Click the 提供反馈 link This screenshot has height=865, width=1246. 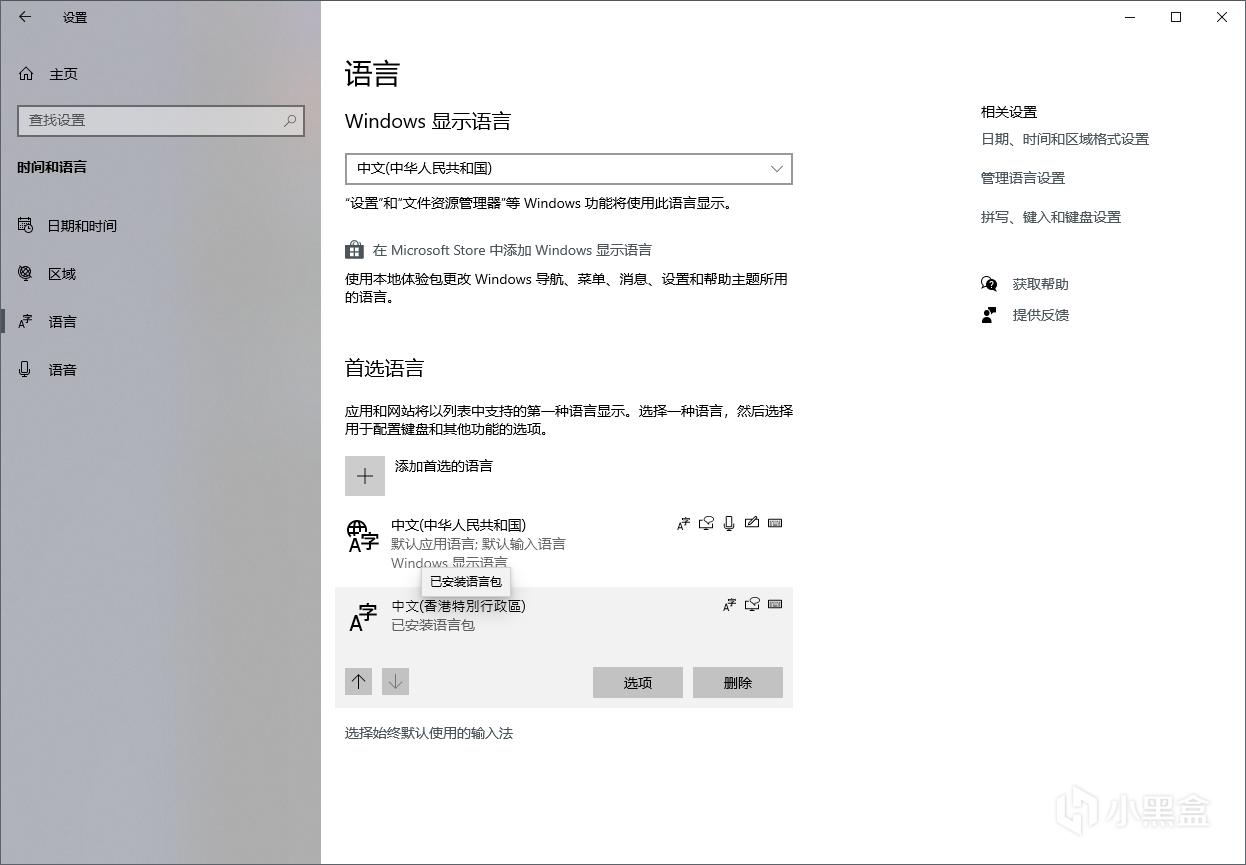pos(1041,315)
